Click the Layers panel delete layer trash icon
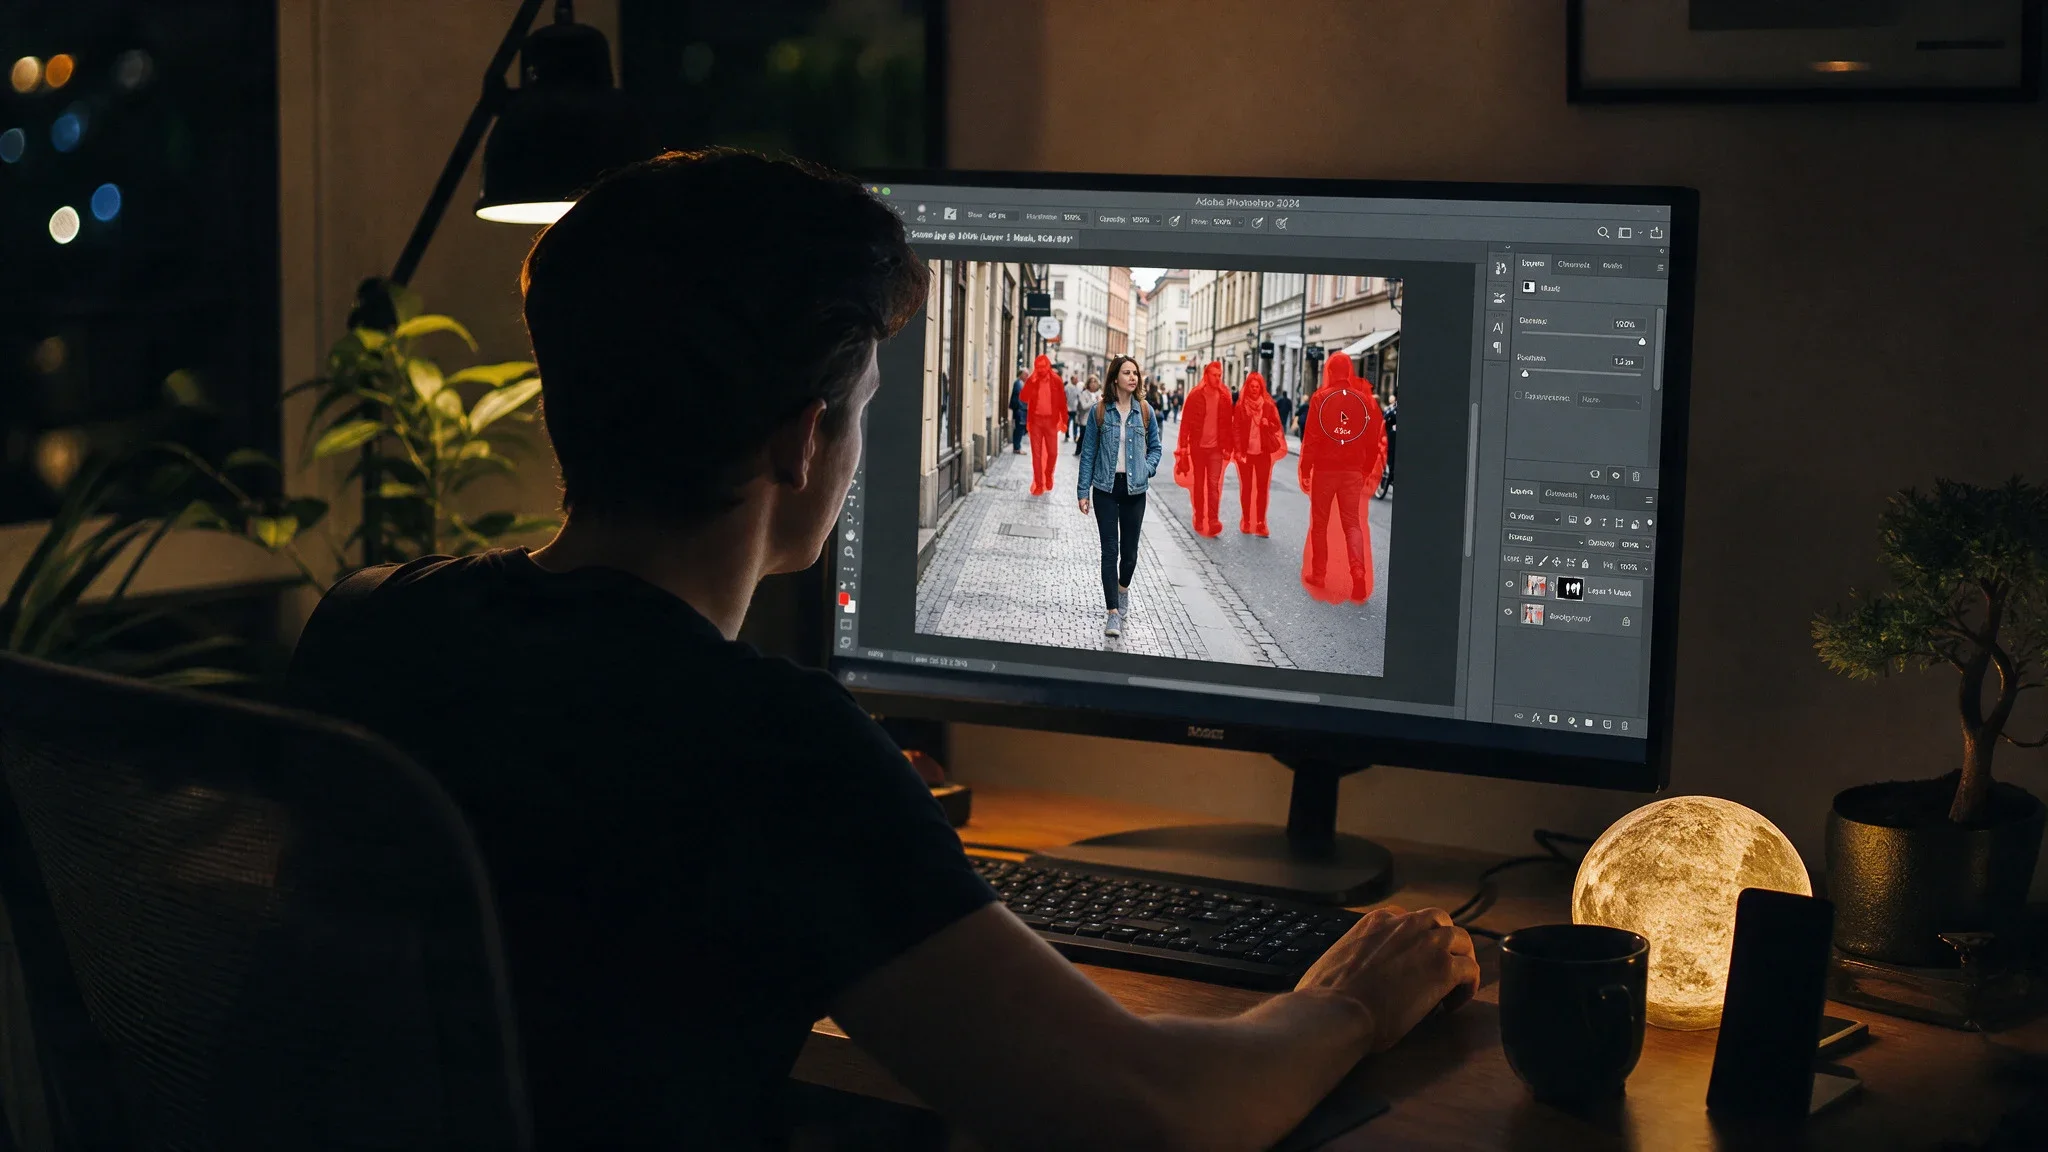 (1625, 725)
